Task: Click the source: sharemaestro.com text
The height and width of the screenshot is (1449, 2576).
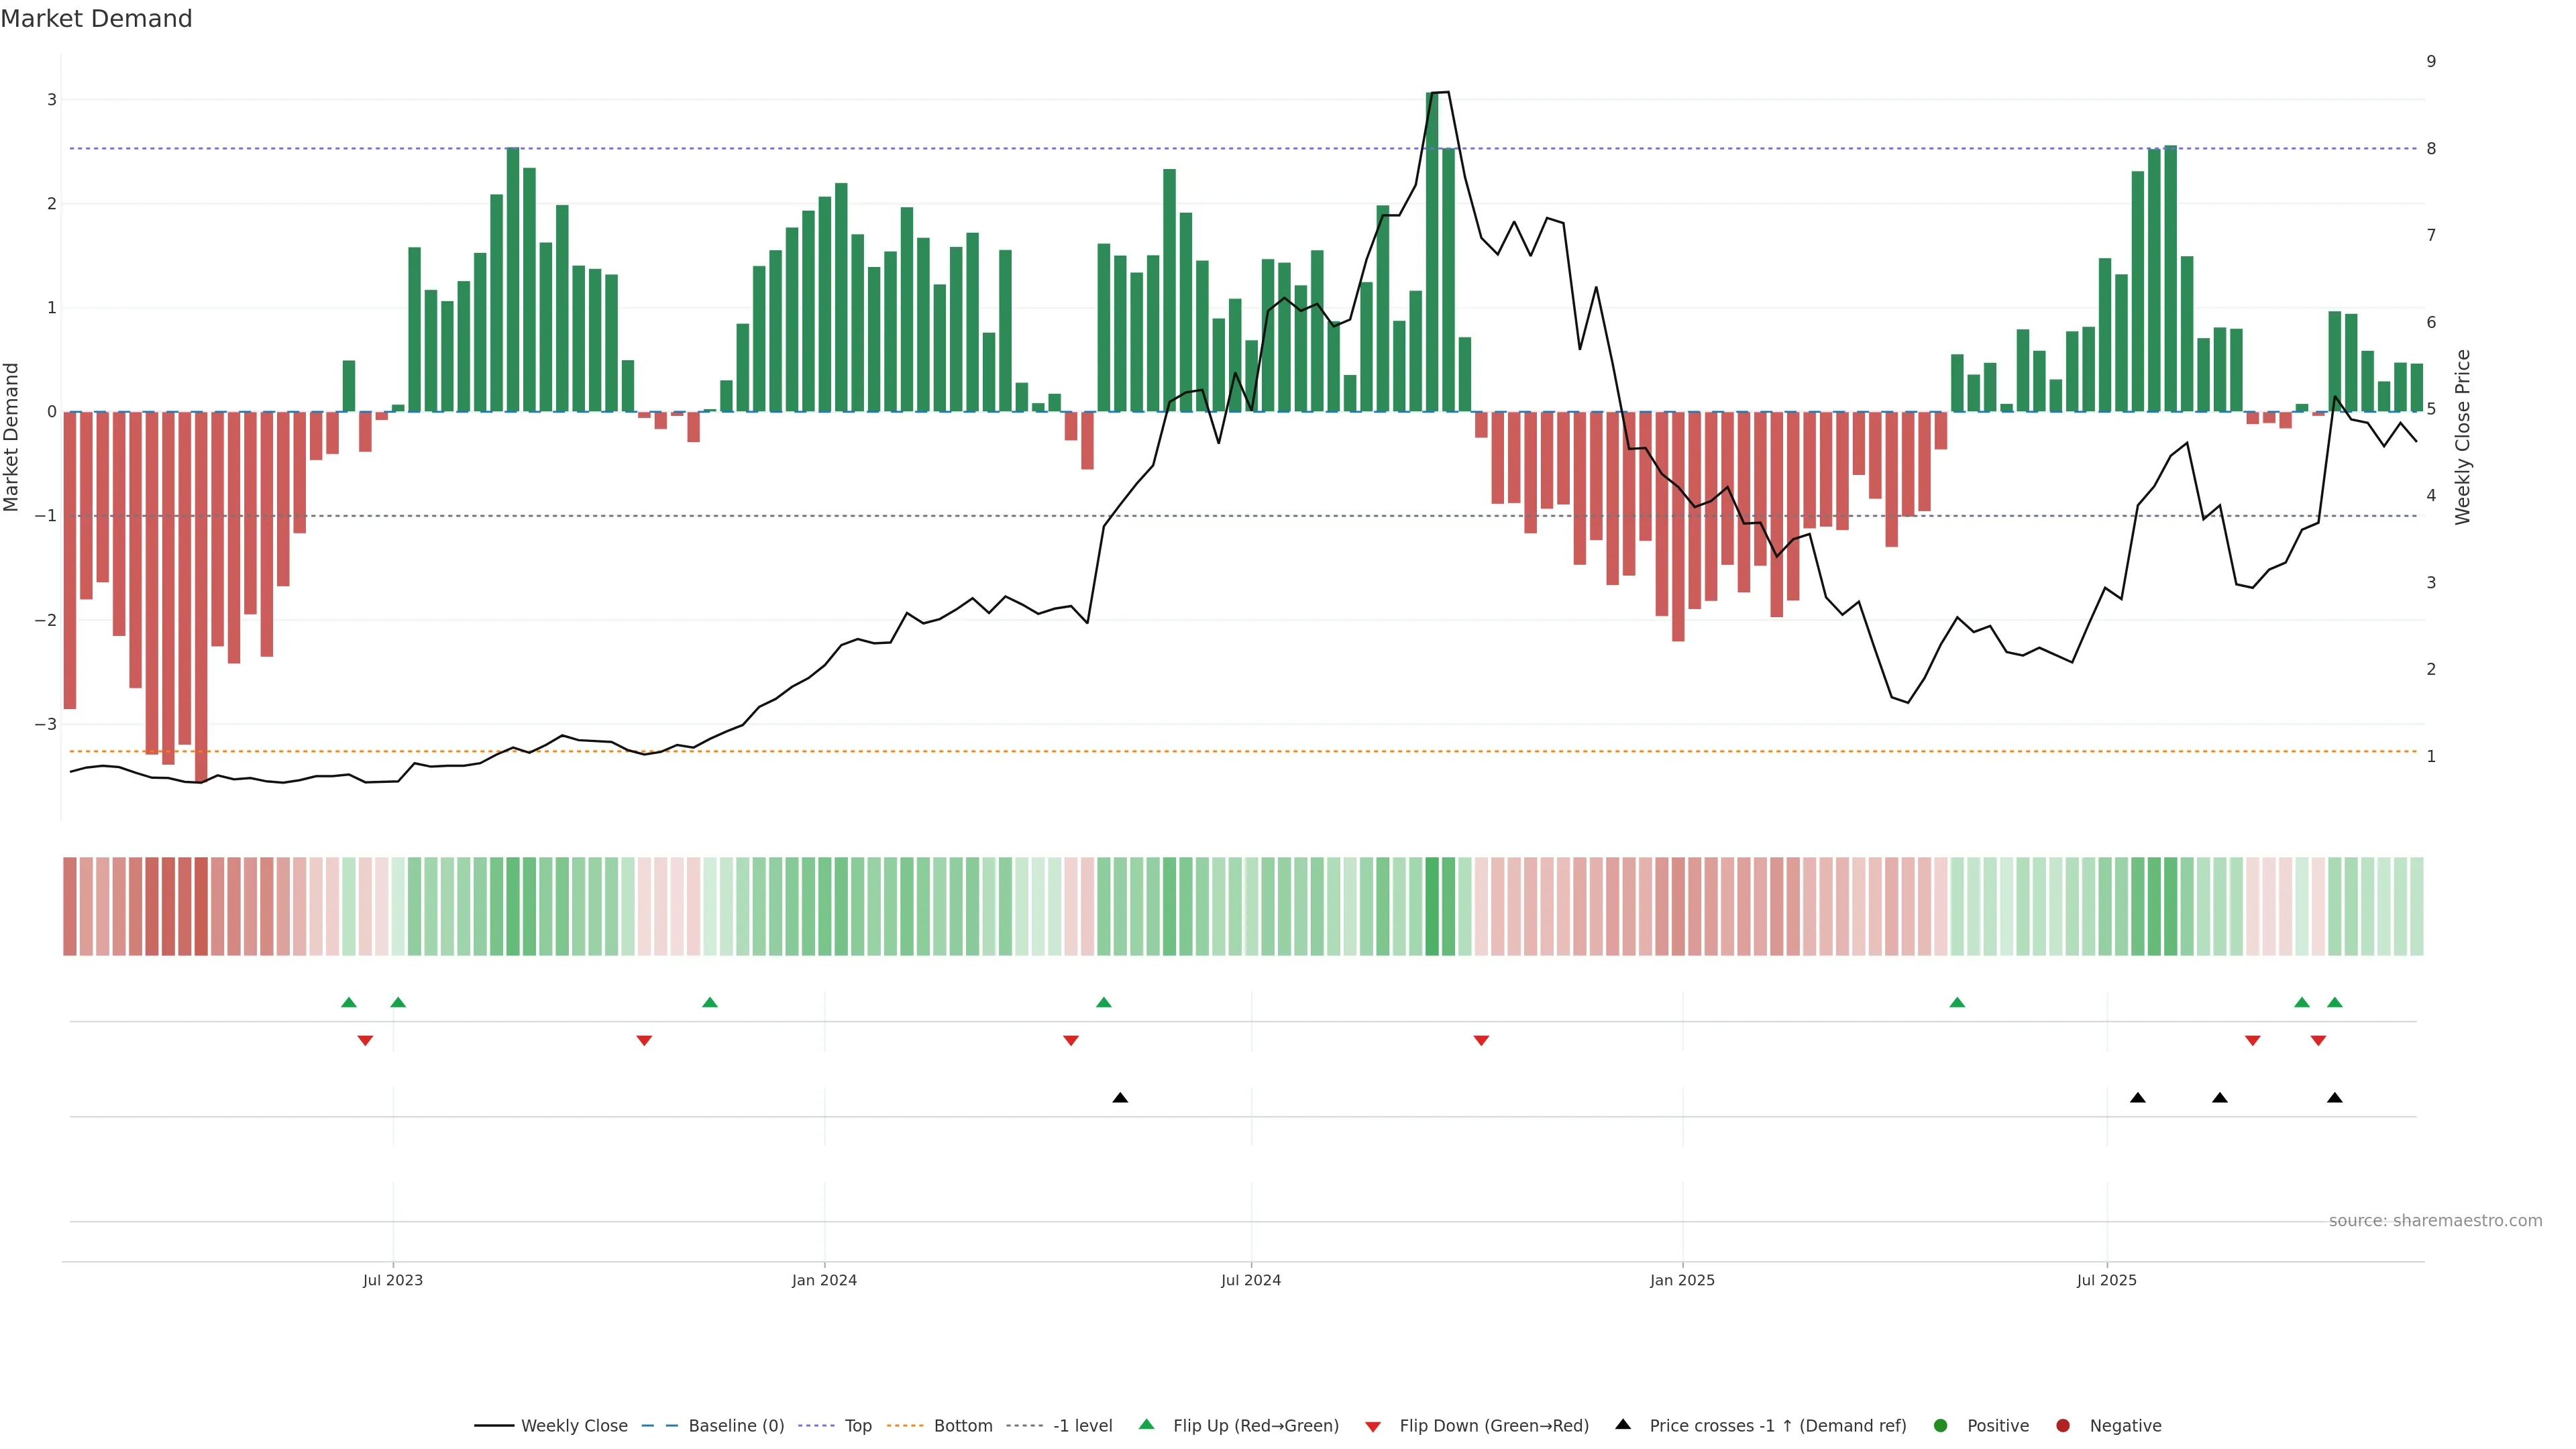Action: click(x=2435, y=1221)
